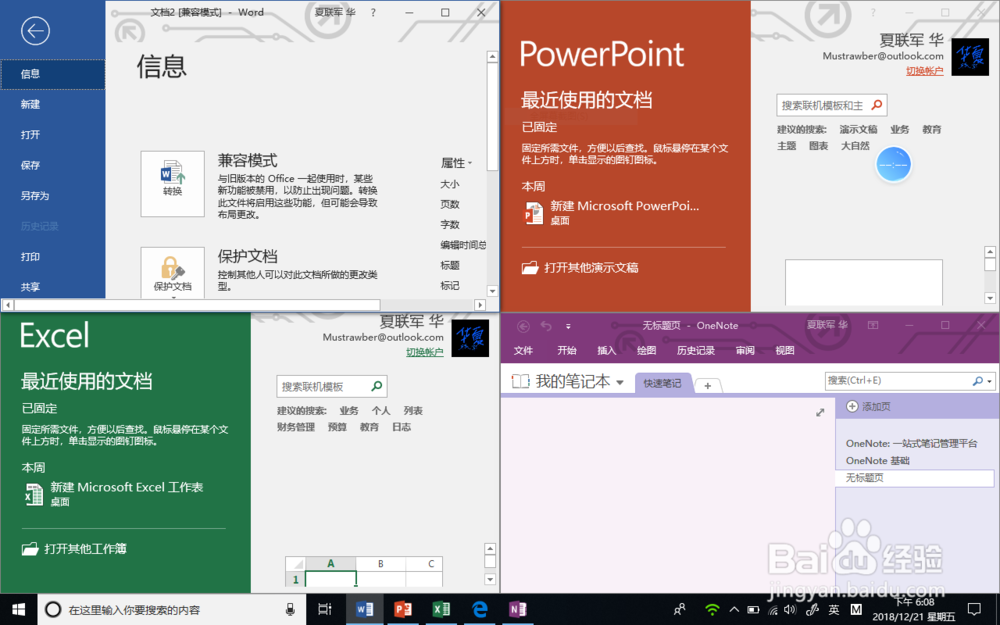Click the OneNote undo icon

click(546, 327)
